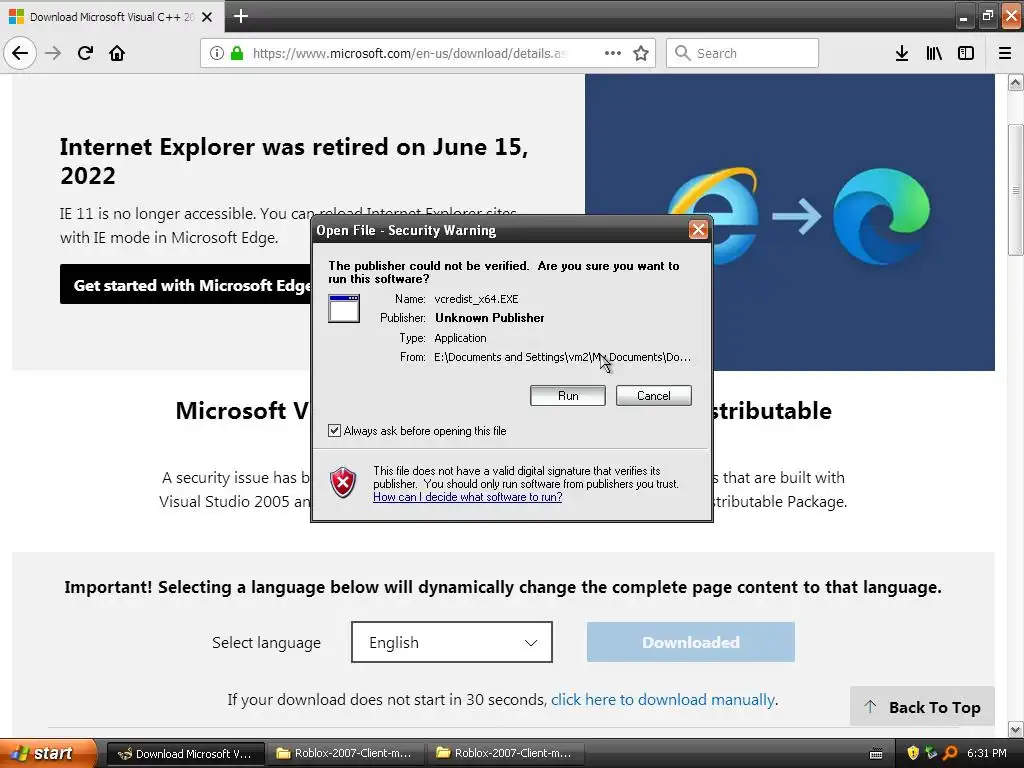Screen dimensions: 1024x768
Task: Open second Roblox-2007-Client-m... taskbar folder
Action: 505,753
